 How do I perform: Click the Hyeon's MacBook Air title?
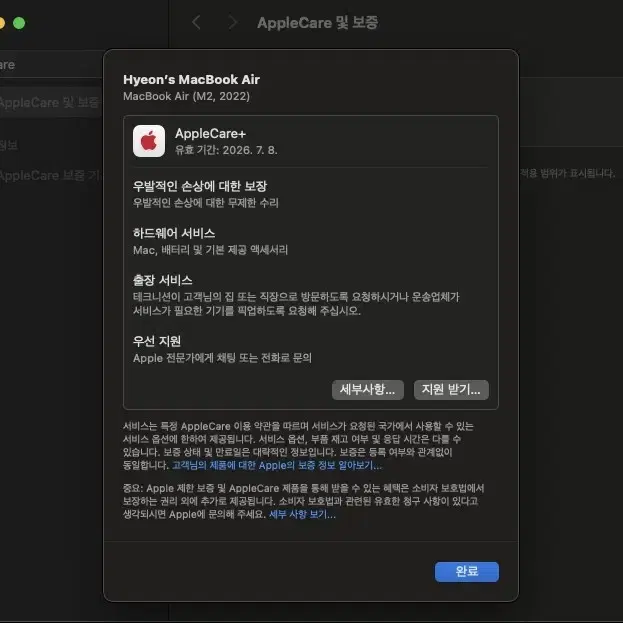(x=191, y=79)
